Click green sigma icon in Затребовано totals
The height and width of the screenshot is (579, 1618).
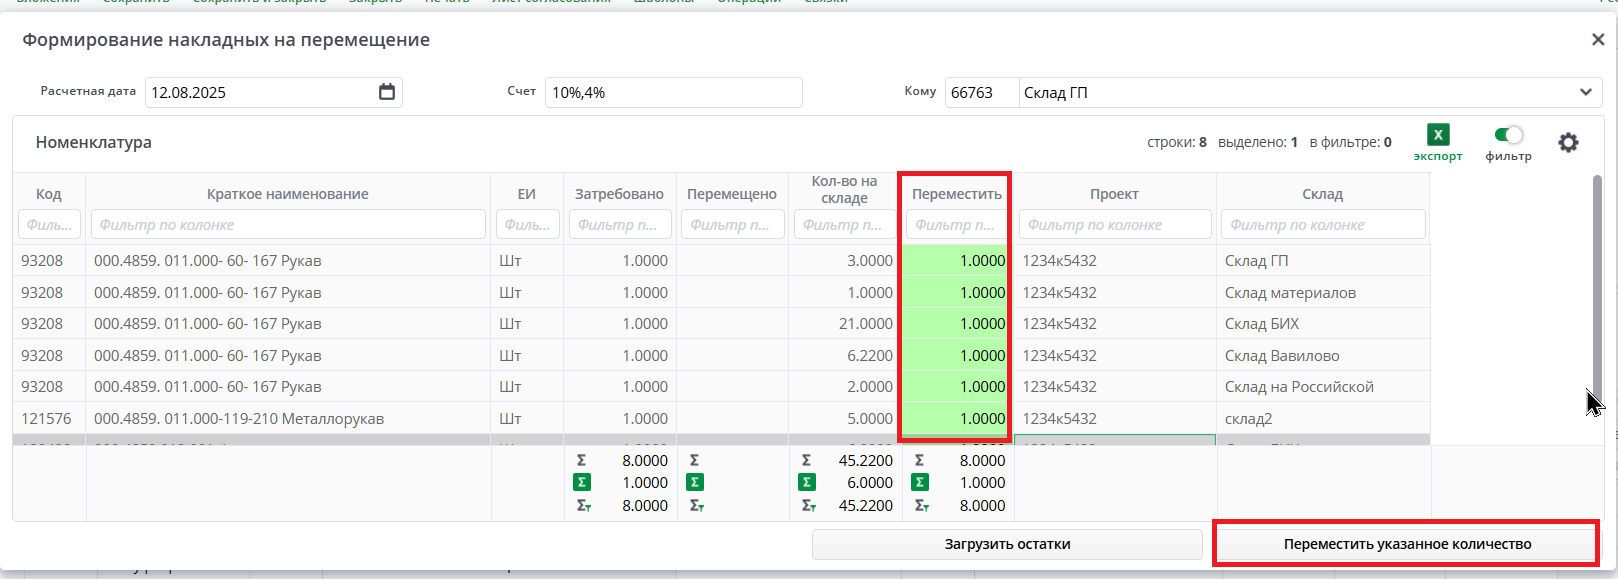pyautogui.click(x=582, y=483)
